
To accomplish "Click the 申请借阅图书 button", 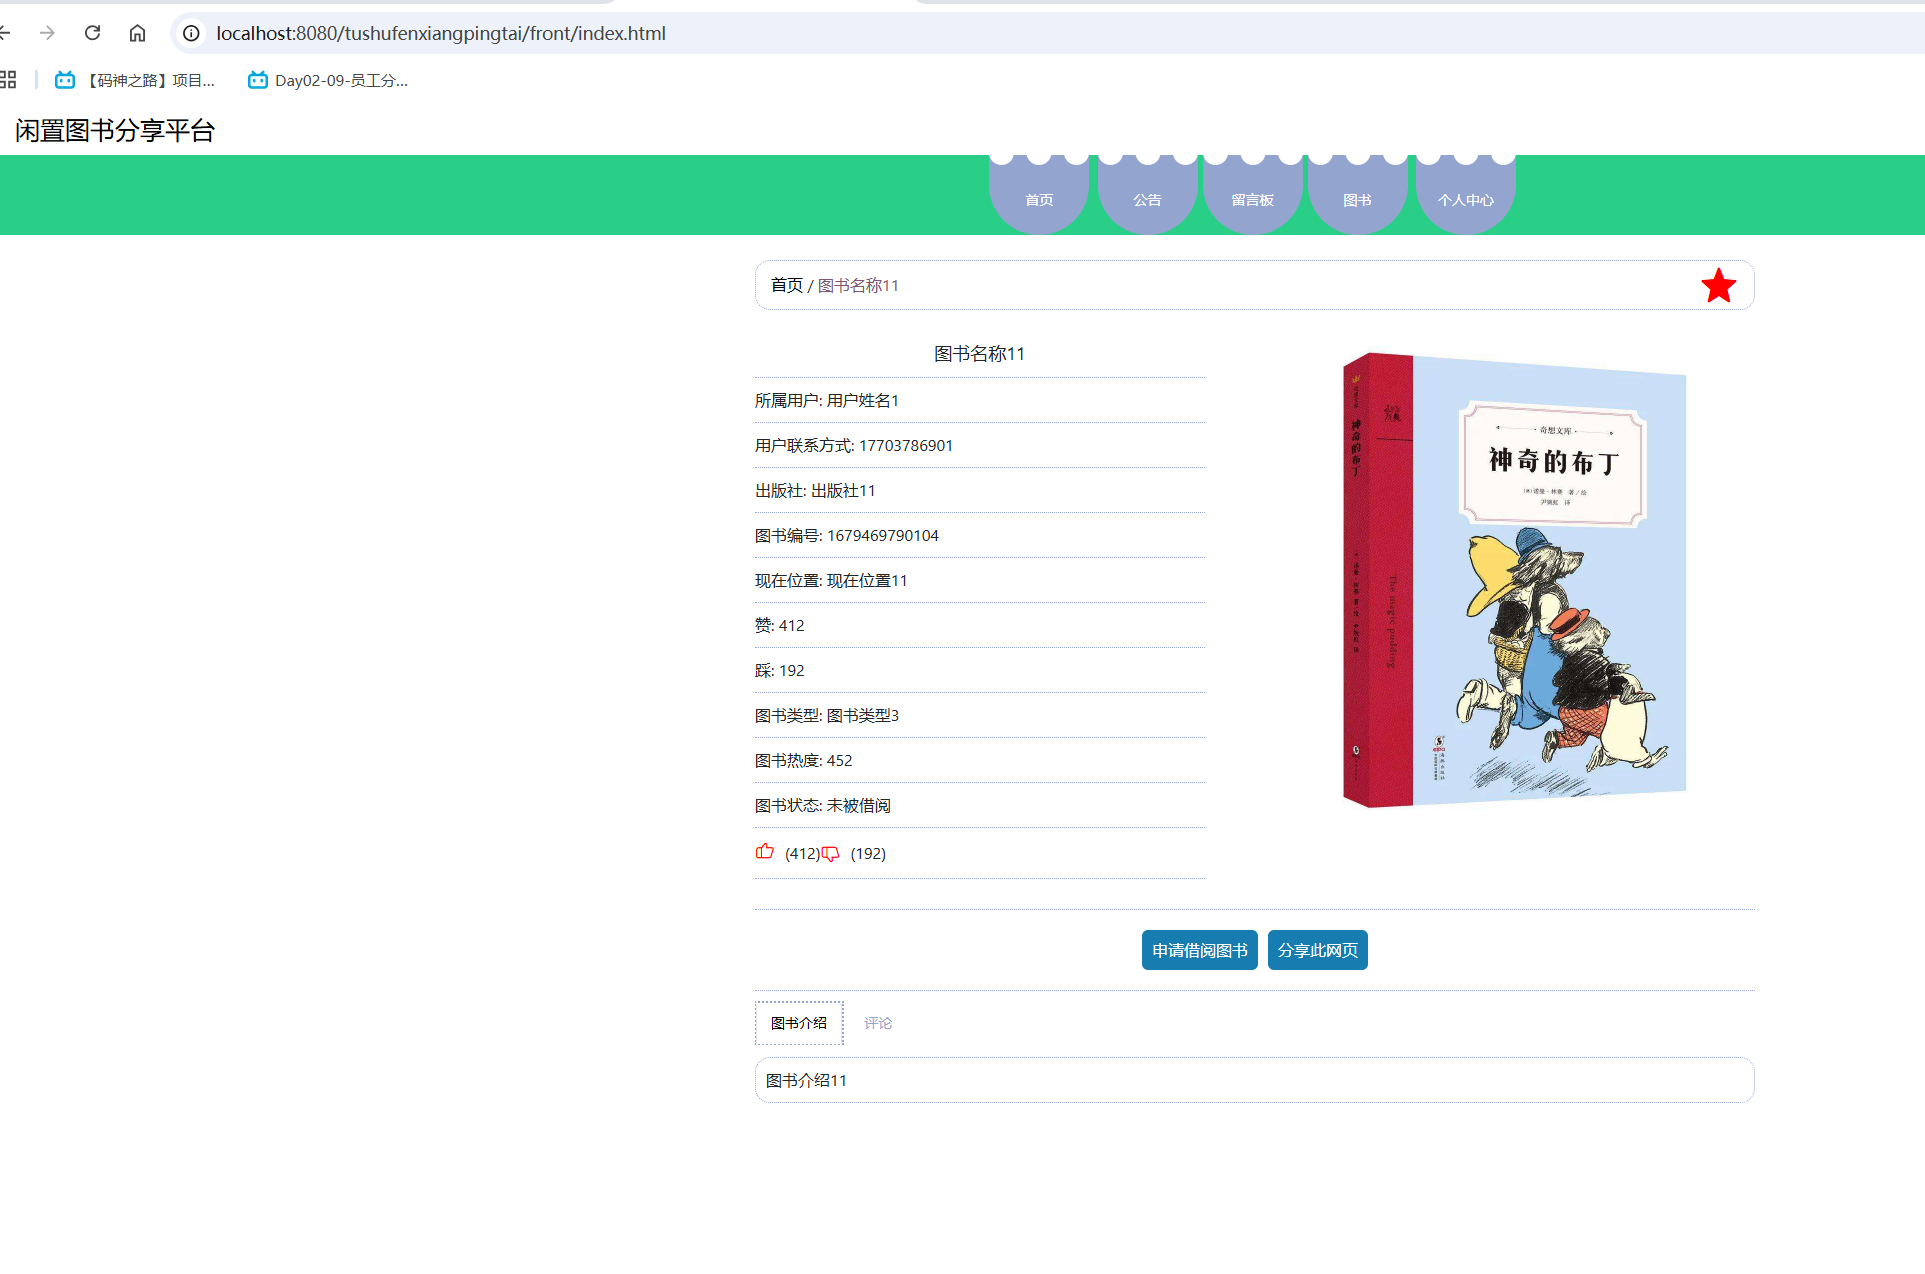I will 1199,950.
